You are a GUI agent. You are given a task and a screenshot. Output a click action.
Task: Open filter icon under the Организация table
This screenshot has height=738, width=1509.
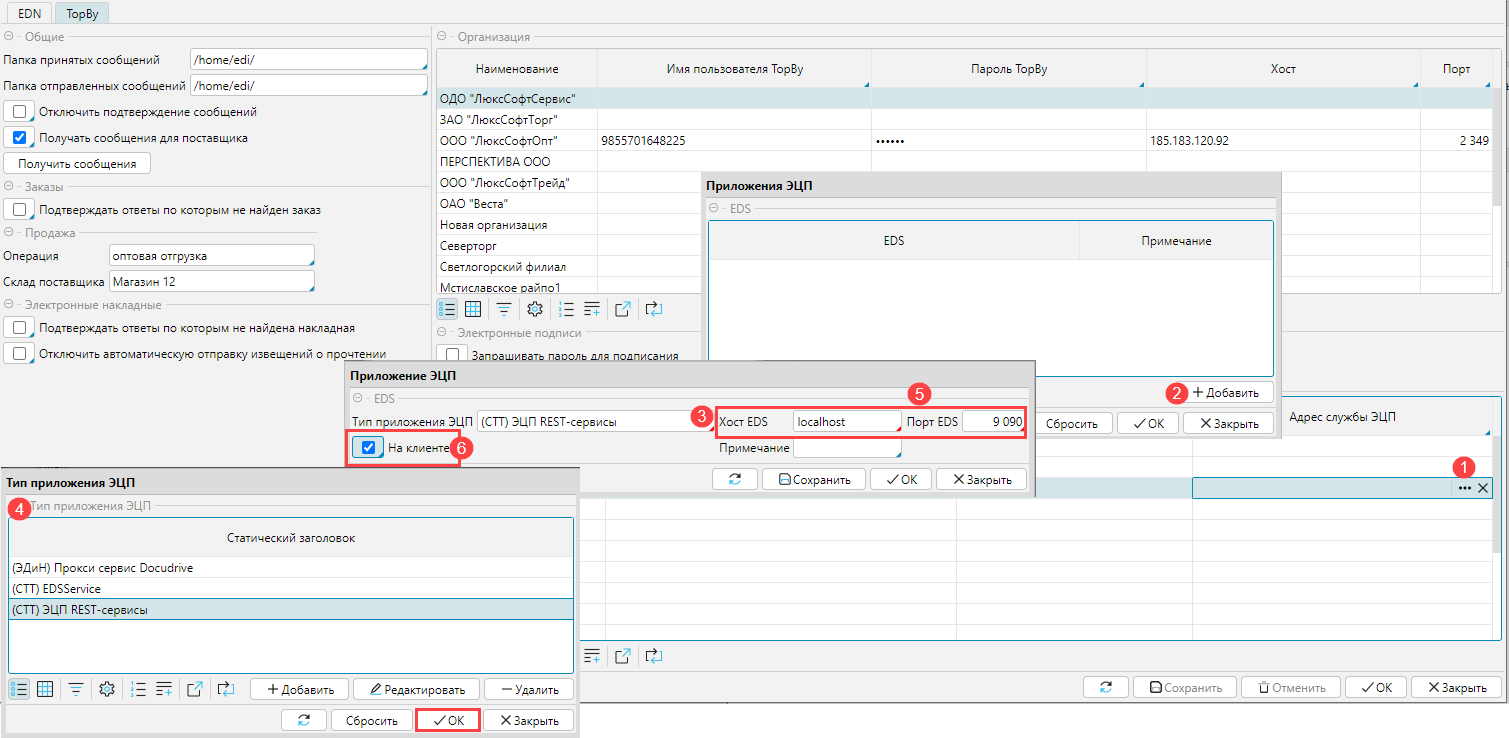pos(504,309)
